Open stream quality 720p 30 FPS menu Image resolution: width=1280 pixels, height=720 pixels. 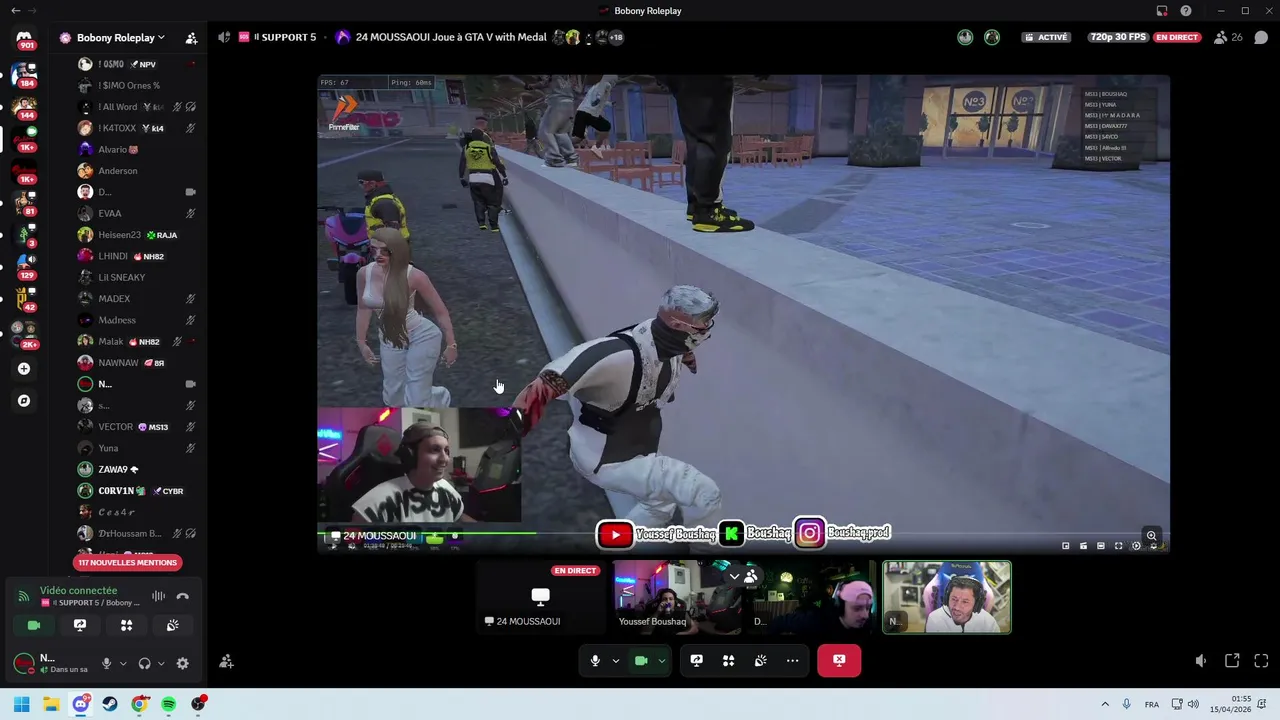pyautogui.click(x=1118, y=37)
